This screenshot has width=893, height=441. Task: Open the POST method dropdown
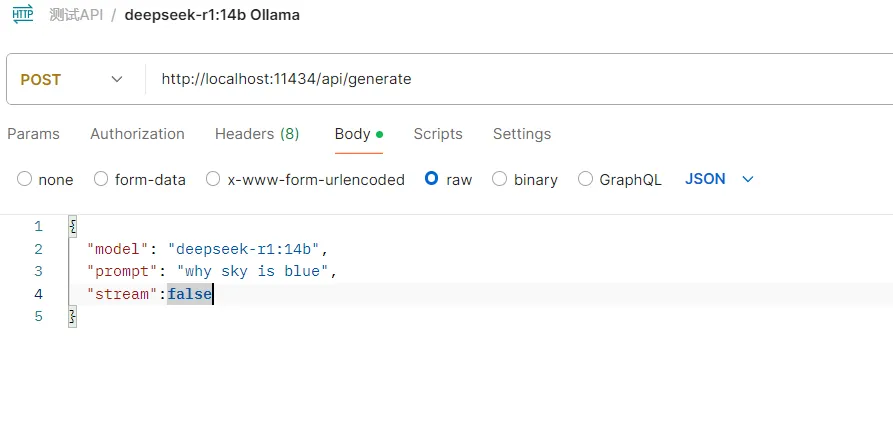pos(72,79)
